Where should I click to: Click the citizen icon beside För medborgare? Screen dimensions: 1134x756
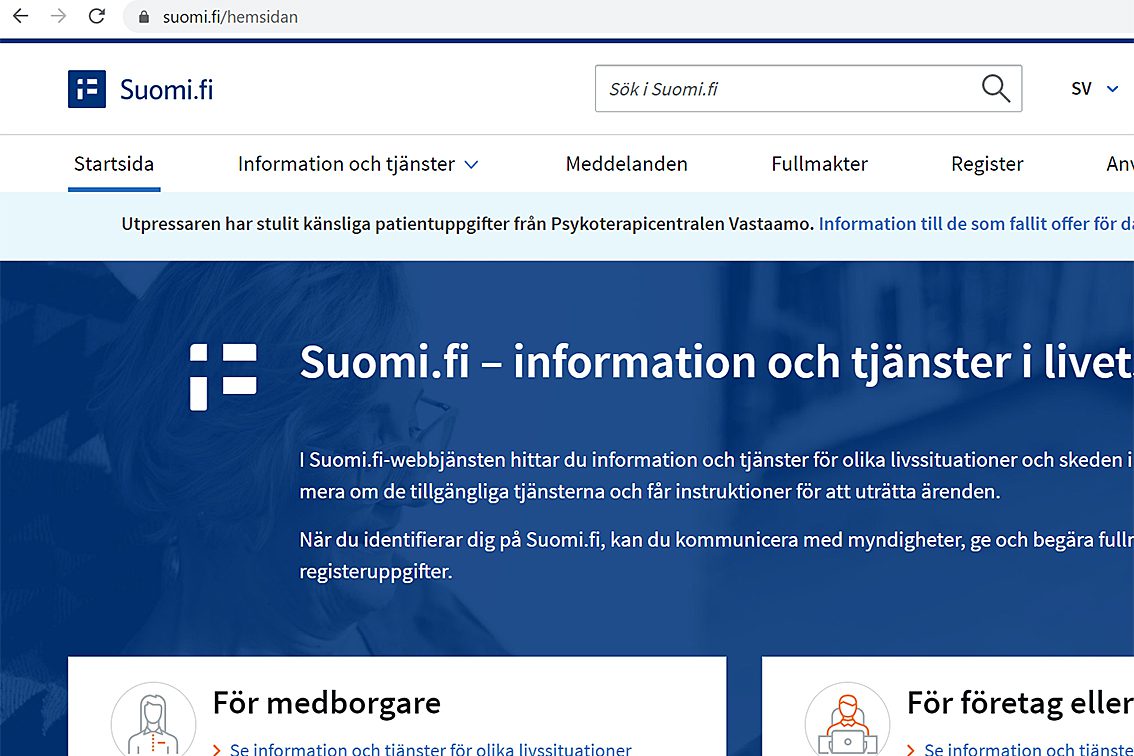pyautogui.click(x=153, y=720)
